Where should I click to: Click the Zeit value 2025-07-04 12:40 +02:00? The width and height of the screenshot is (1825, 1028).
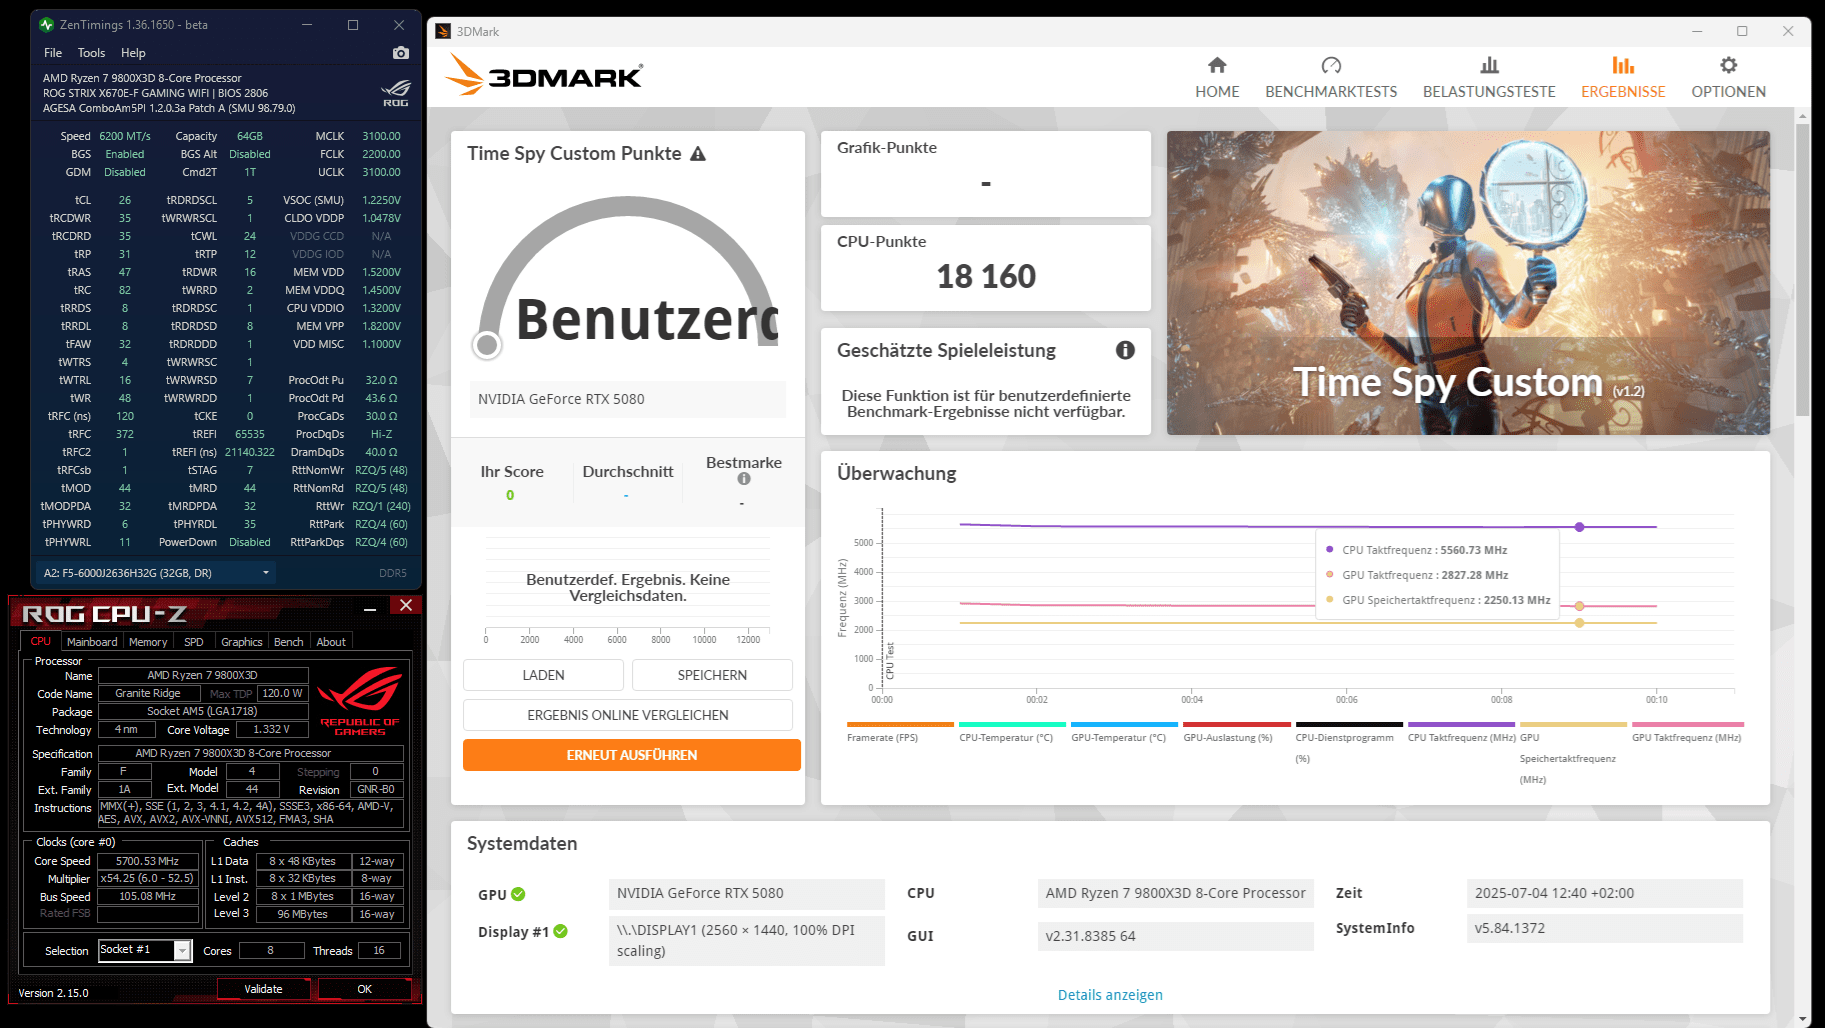point(1604,894)
